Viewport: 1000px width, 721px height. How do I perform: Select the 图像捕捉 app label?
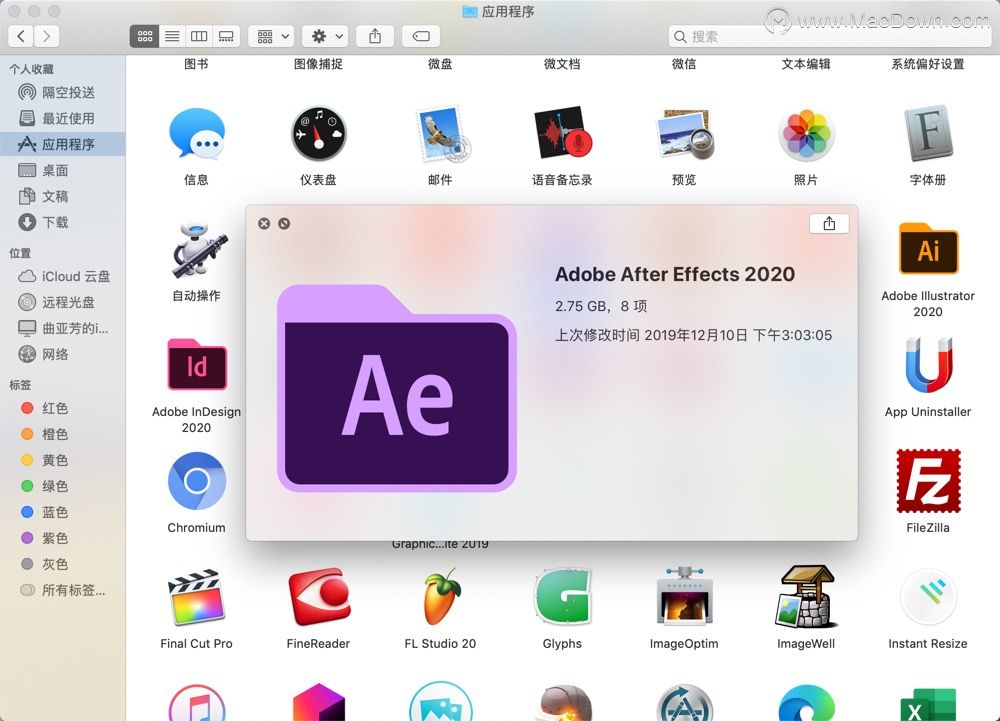point(318,64)
